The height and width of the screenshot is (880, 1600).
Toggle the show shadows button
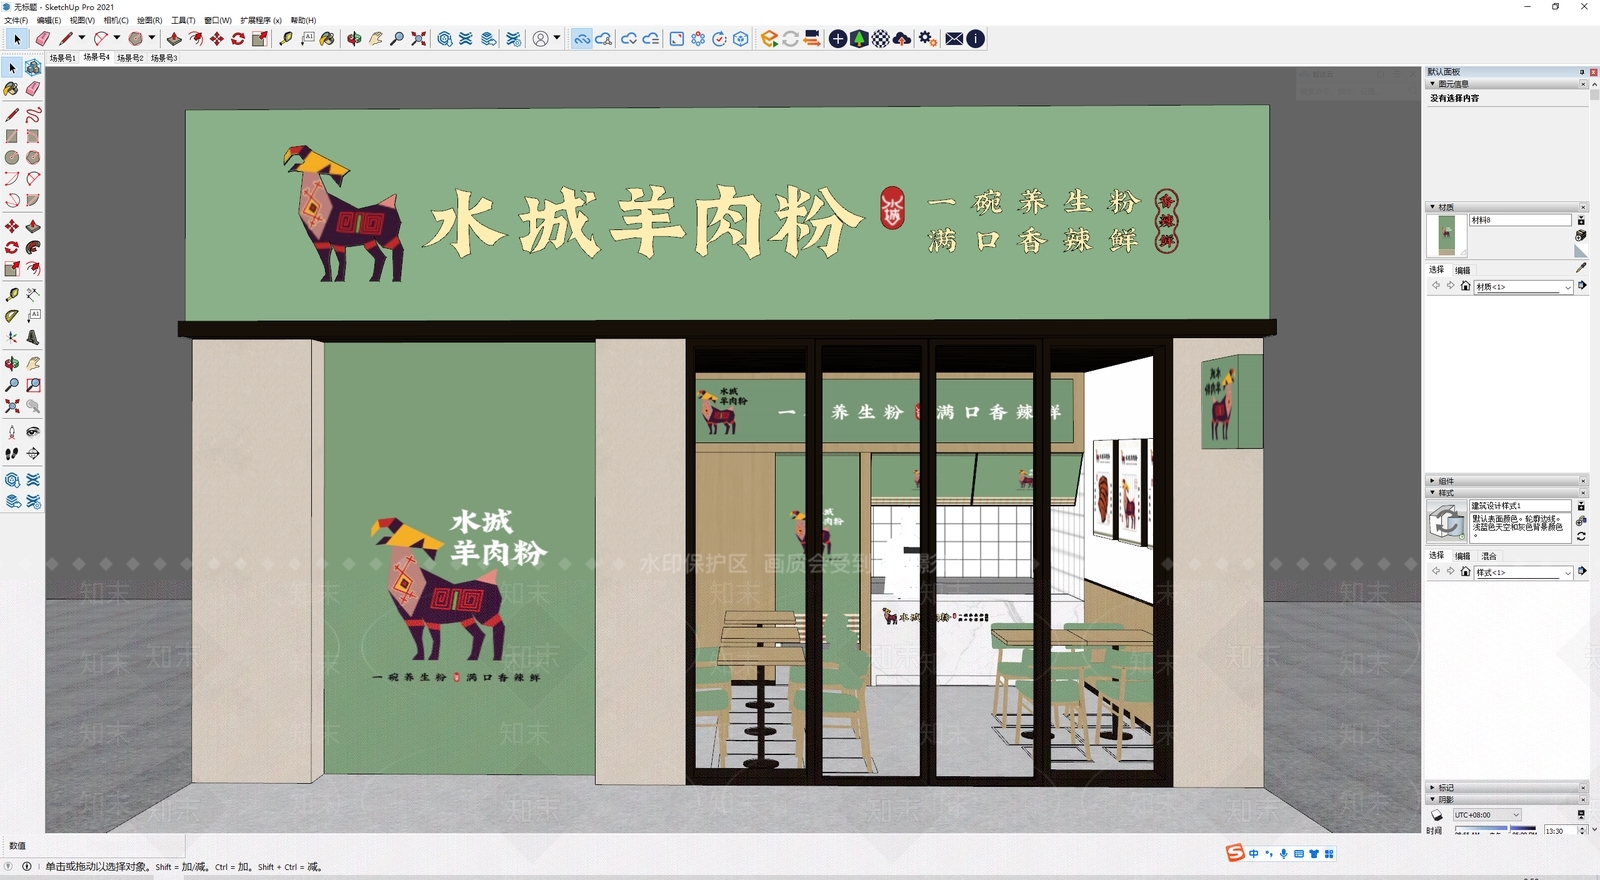tap(1437, 815)
